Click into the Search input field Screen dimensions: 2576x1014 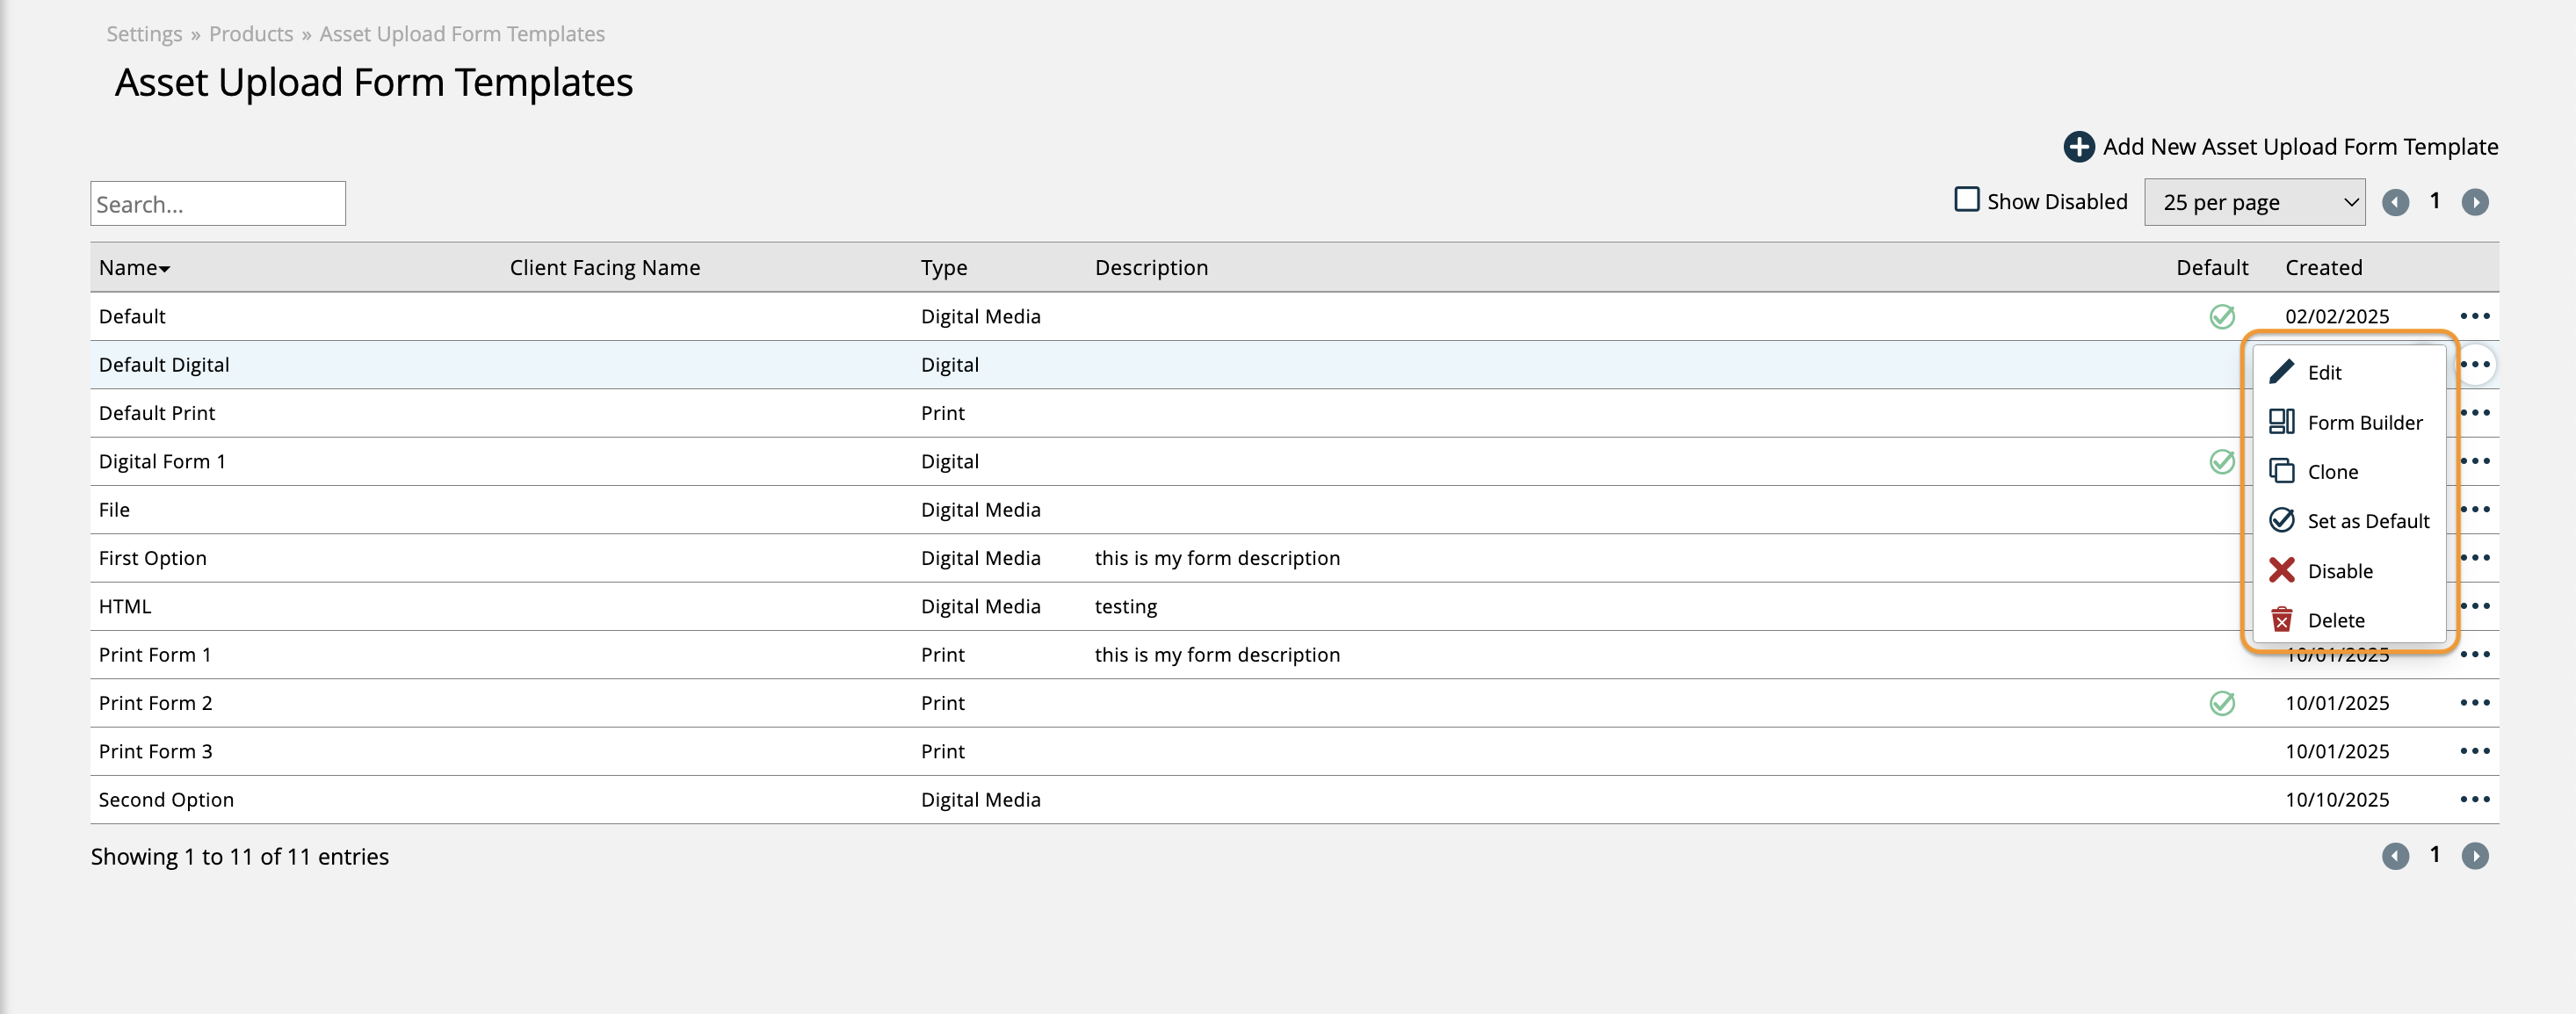click(x=218, y=204)
